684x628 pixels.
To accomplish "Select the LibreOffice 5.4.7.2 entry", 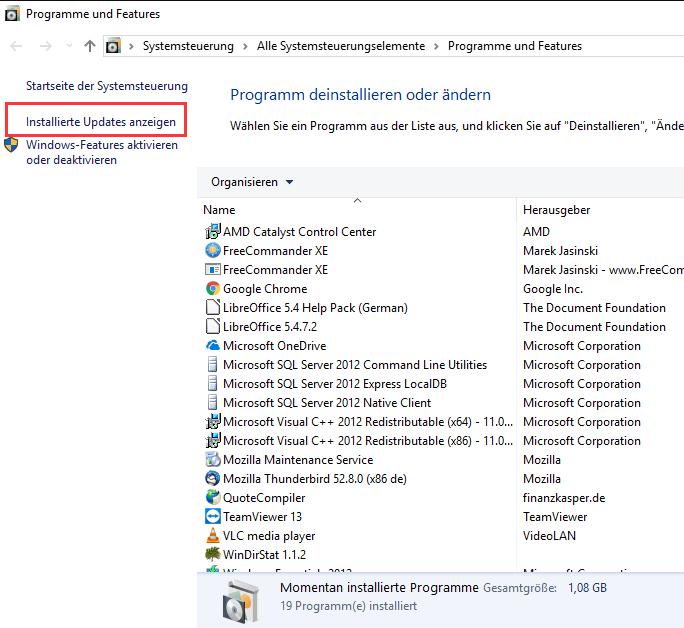I will pos(270,327).
